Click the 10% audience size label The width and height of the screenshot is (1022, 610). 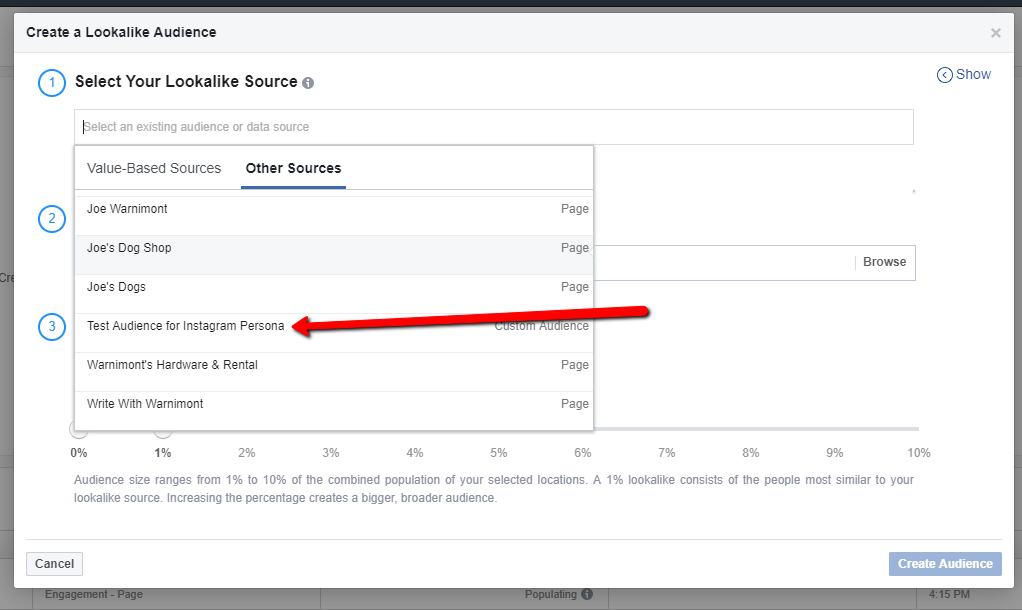pos(918,453)
